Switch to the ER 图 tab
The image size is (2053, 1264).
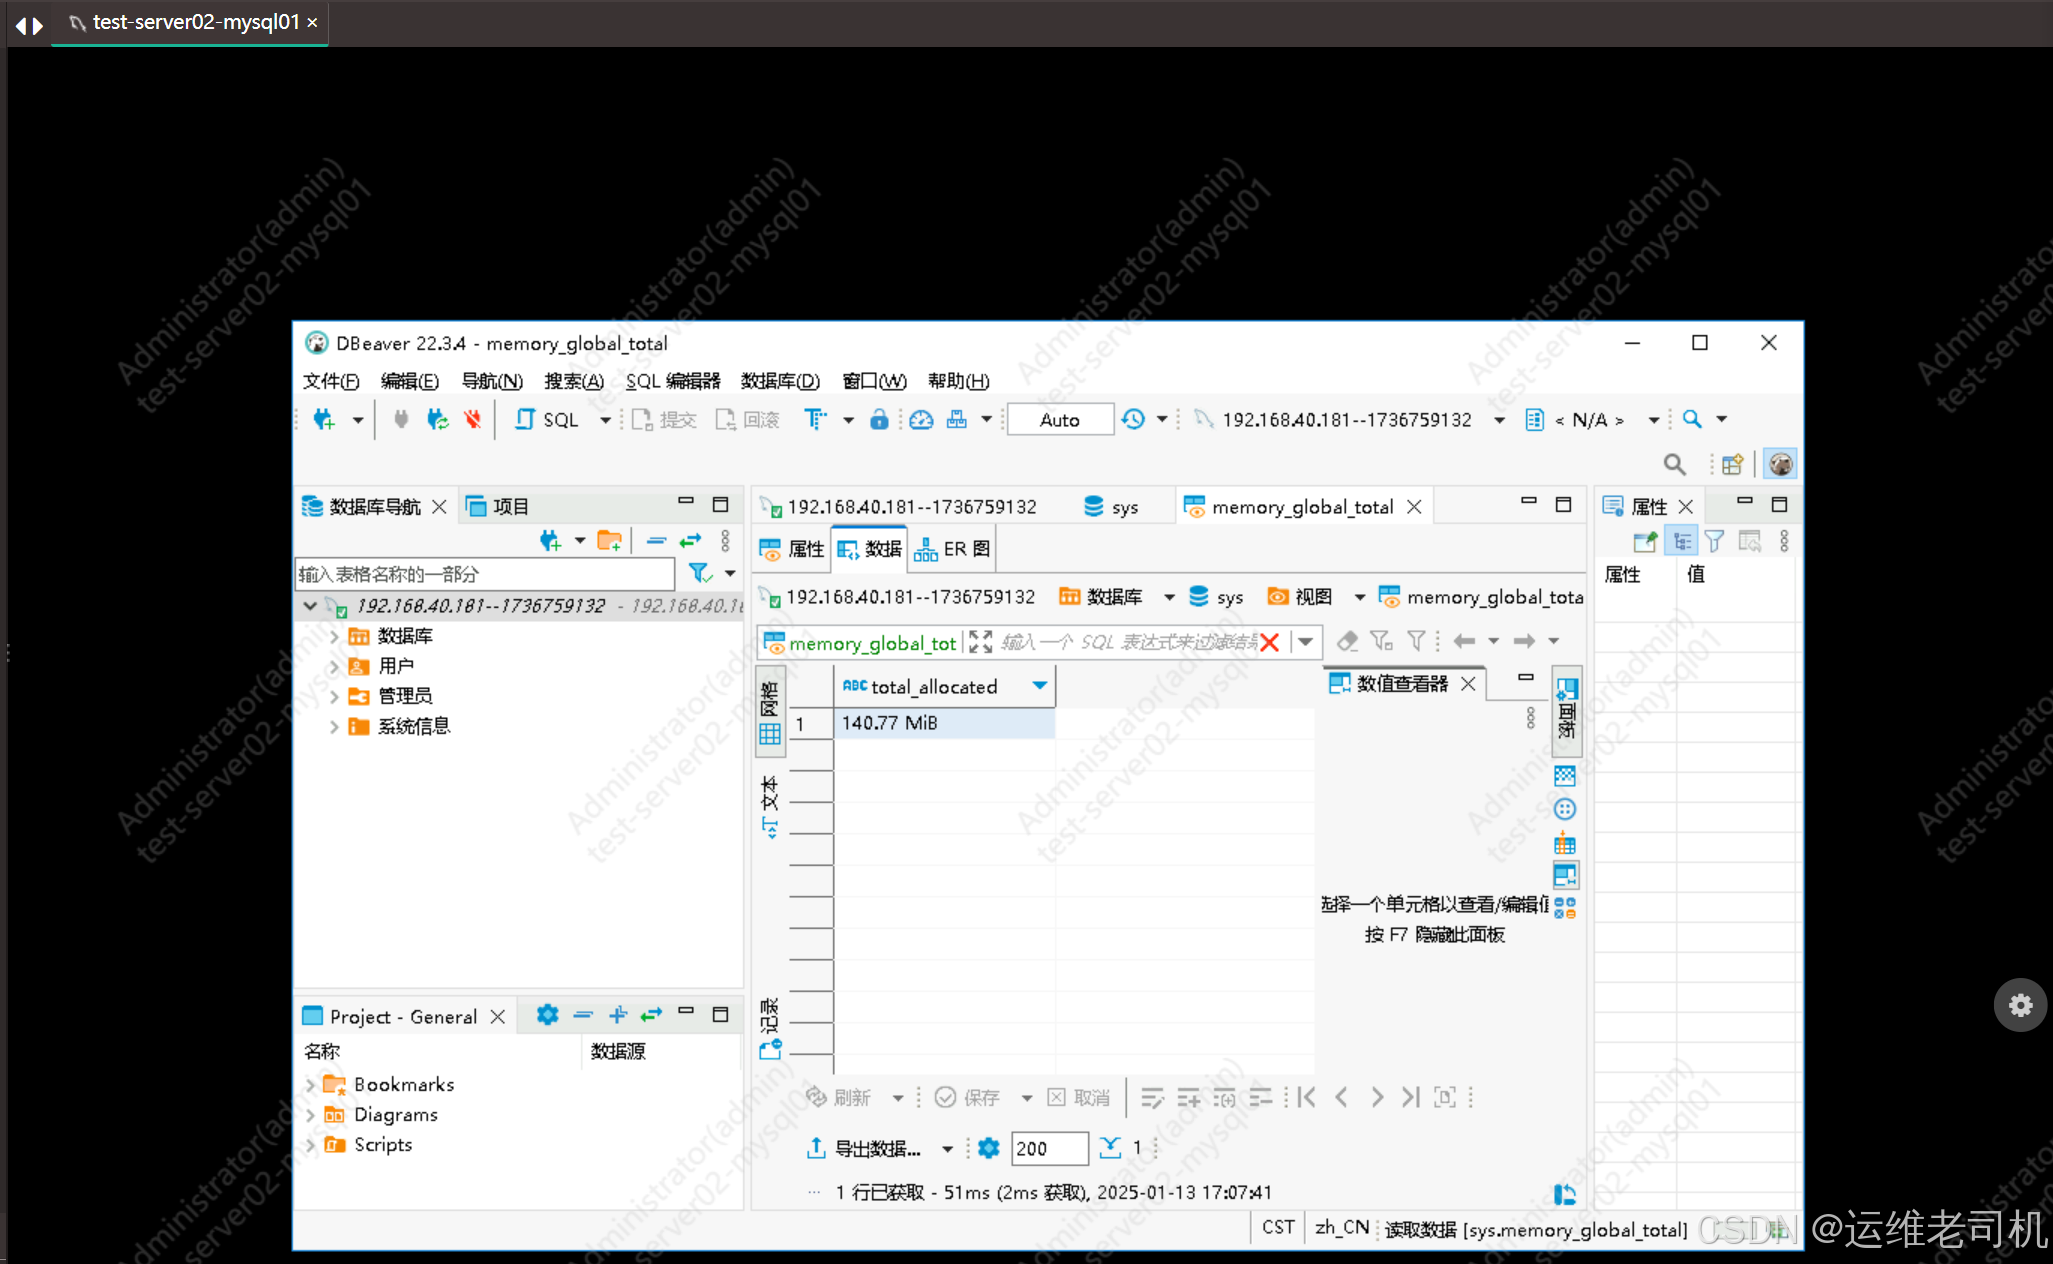point(952,549)
